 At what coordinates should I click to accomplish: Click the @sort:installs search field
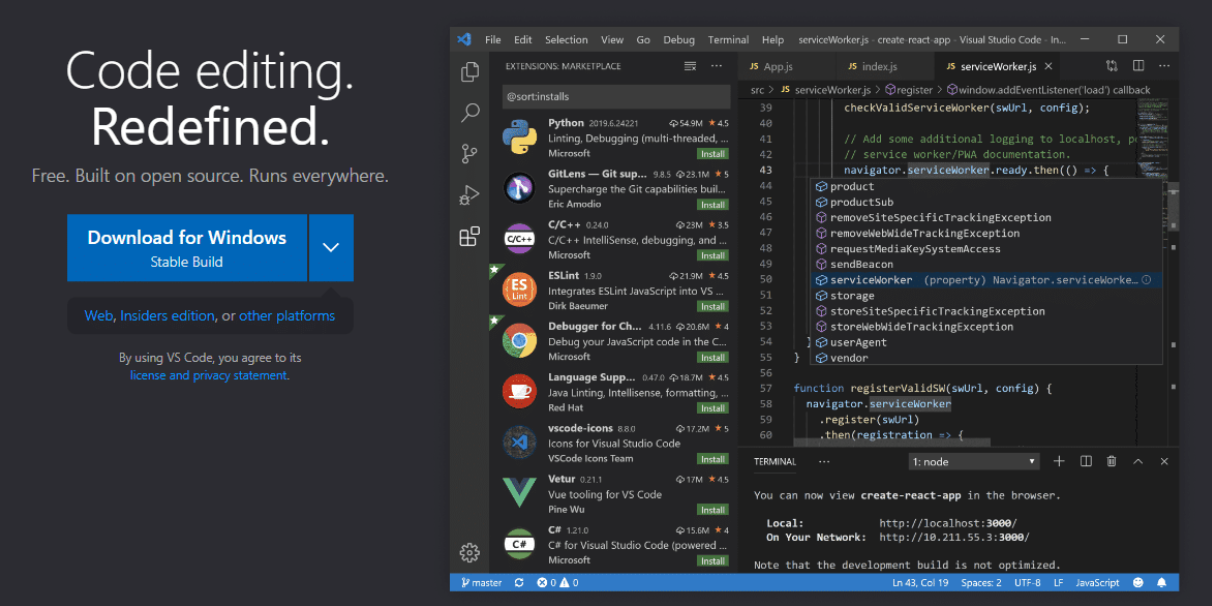pyautogui.click(x=615, y=97)
